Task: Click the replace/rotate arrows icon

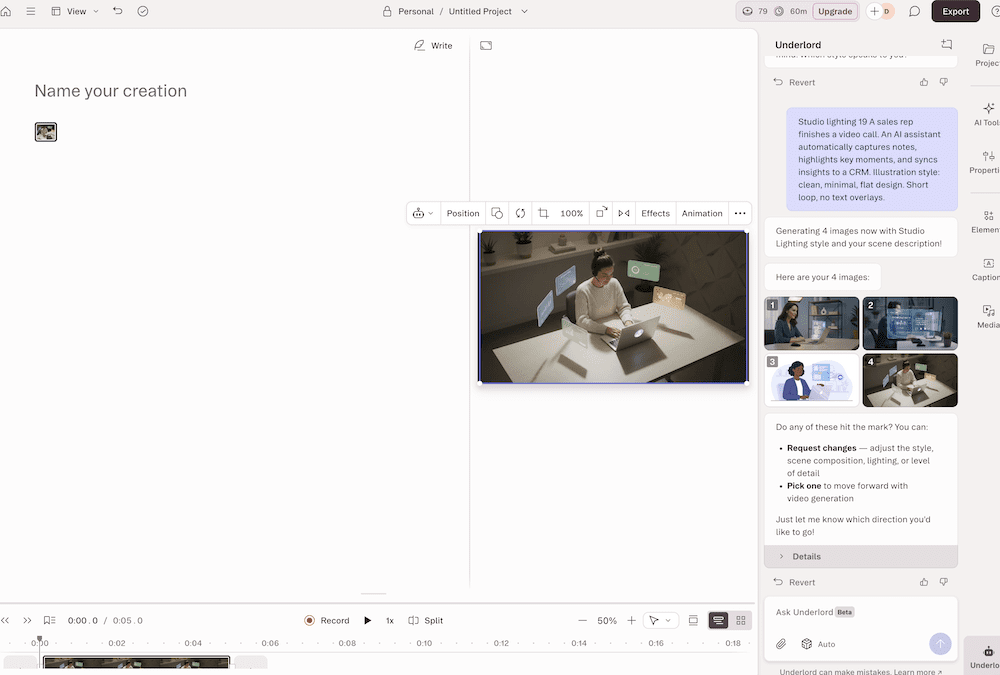Action: coord(520,213)
